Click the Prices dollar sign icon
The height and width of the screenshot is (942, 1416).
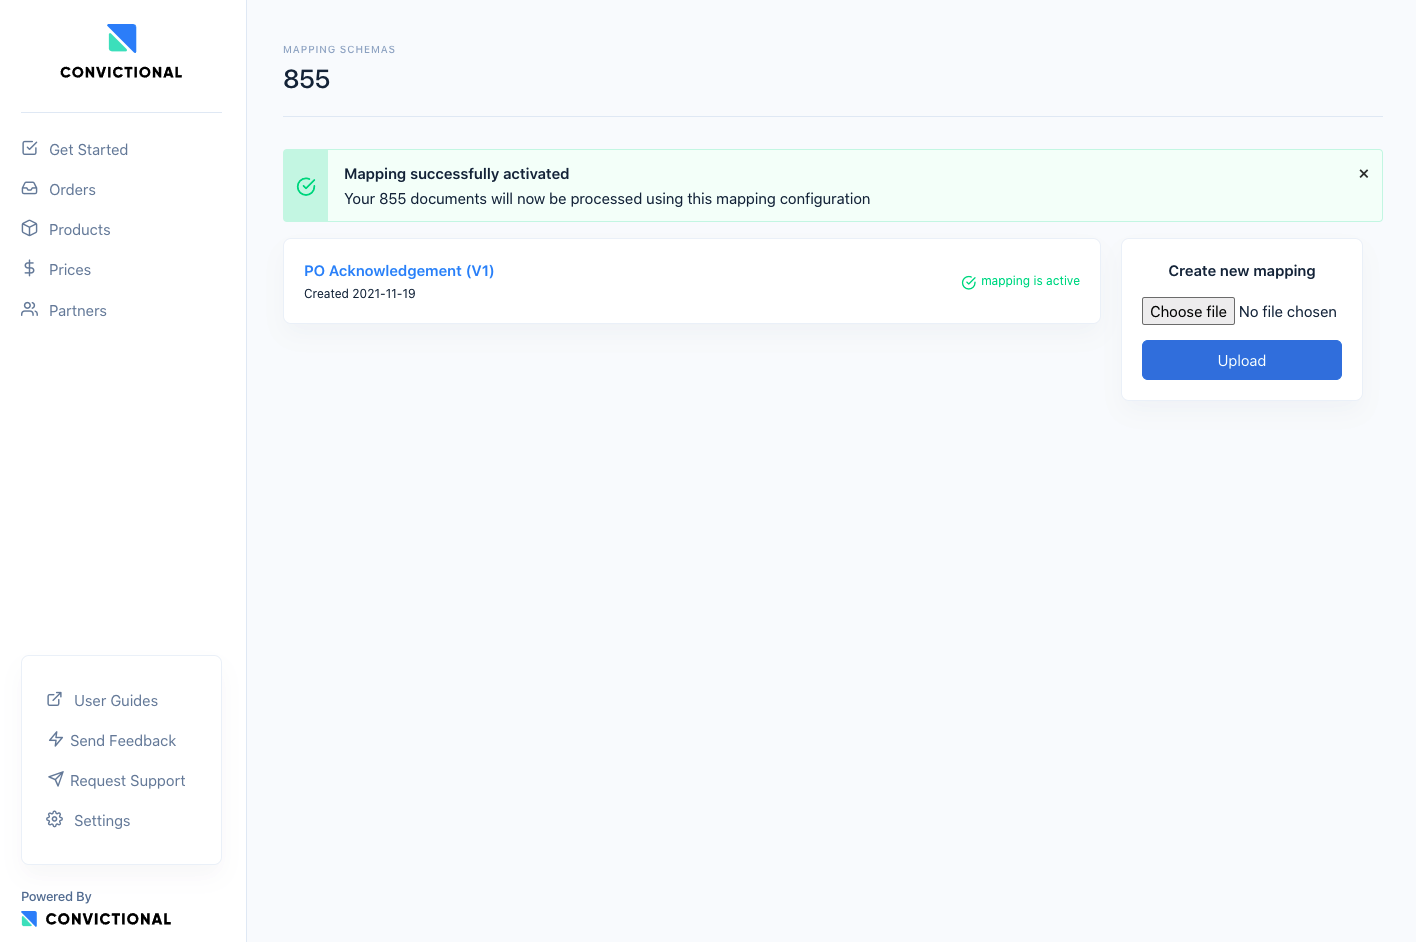30,268
